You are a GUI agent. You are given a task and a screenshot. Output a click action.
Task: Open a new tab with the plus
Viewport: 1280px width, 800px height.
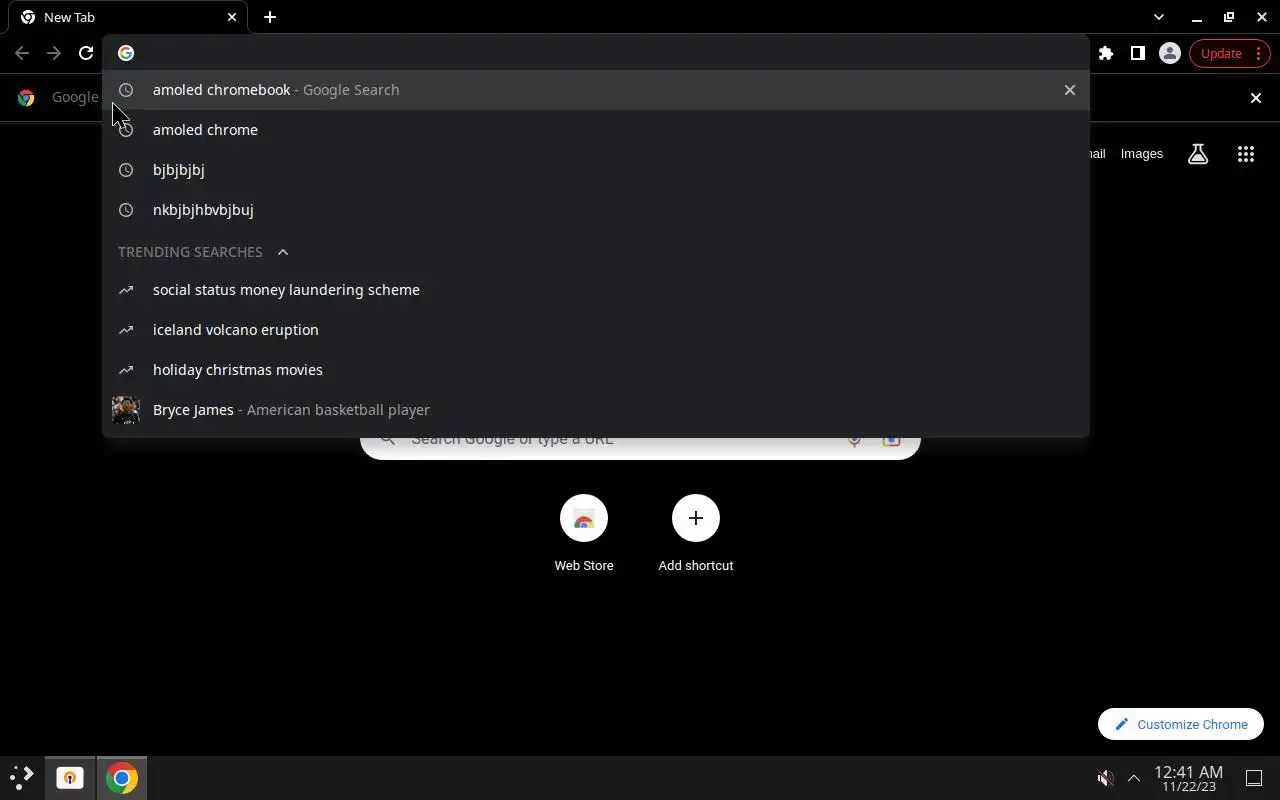tap(270, 17)
